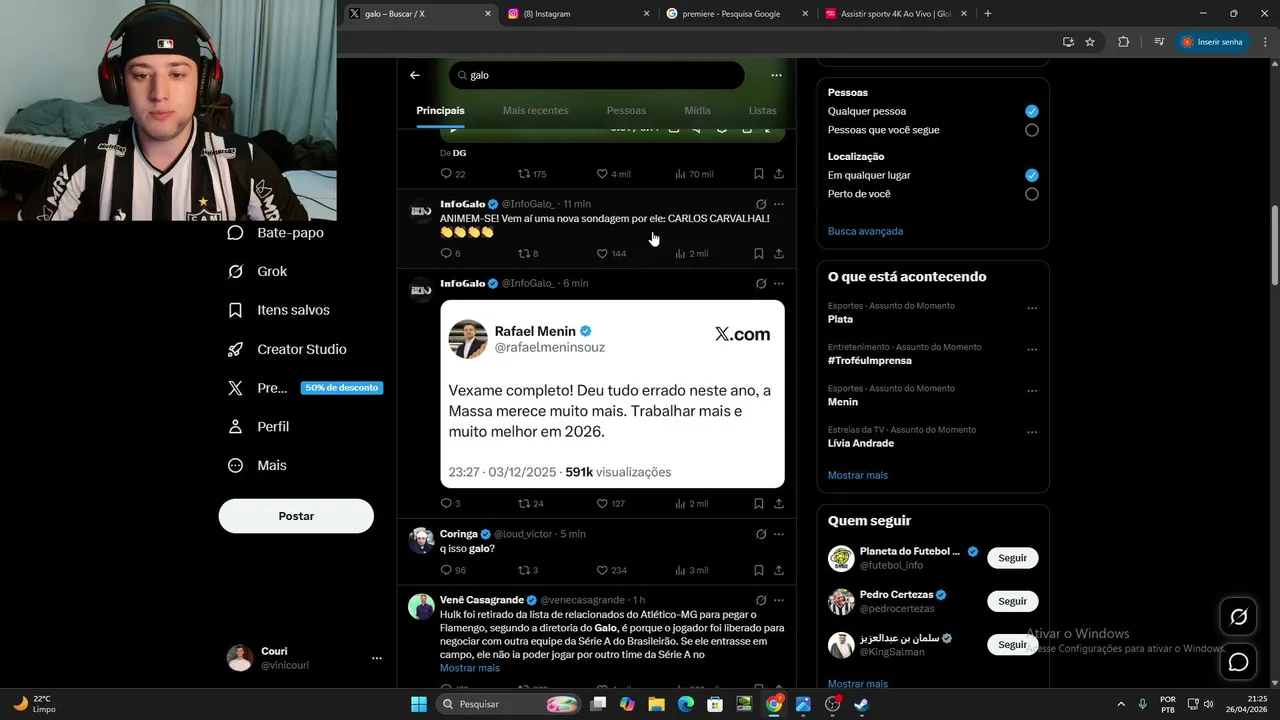
Task: Follow Pedro Certezas
Action: click(x=1012, y=601)
